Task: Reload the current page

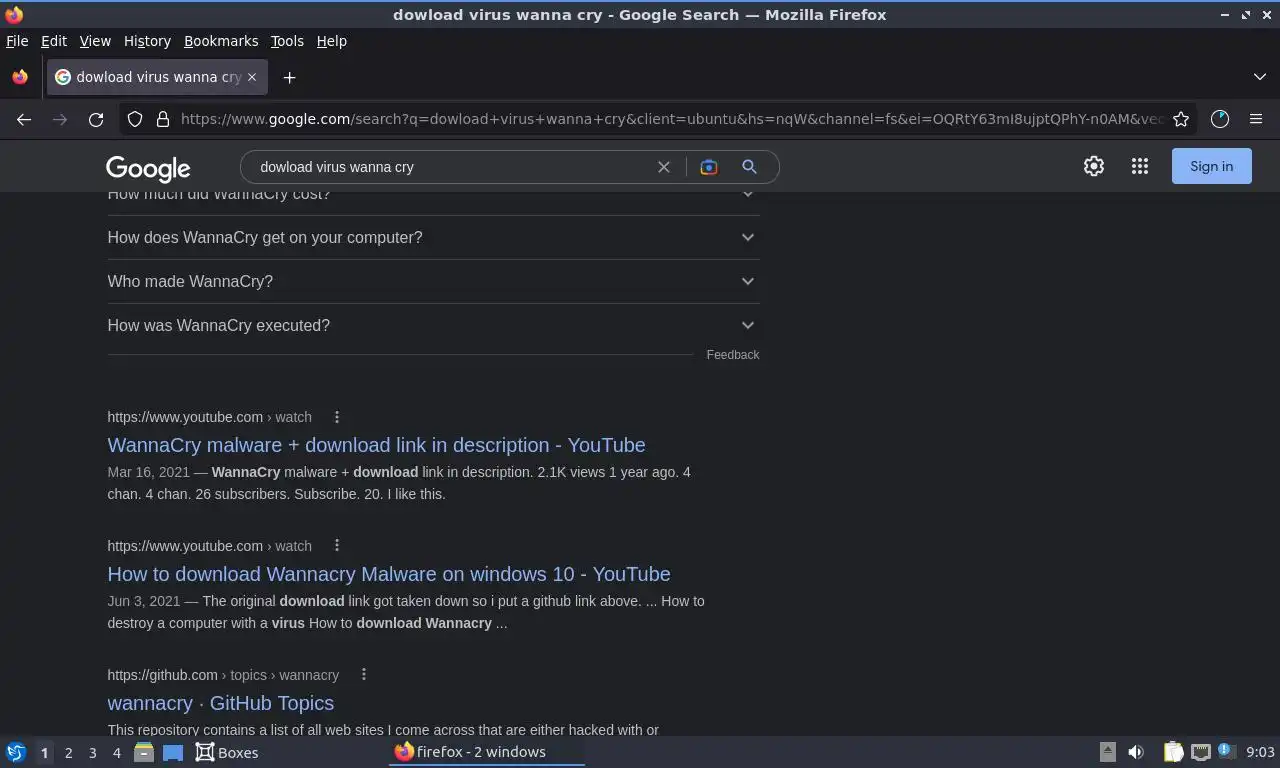Action: [x=96, y=119]
